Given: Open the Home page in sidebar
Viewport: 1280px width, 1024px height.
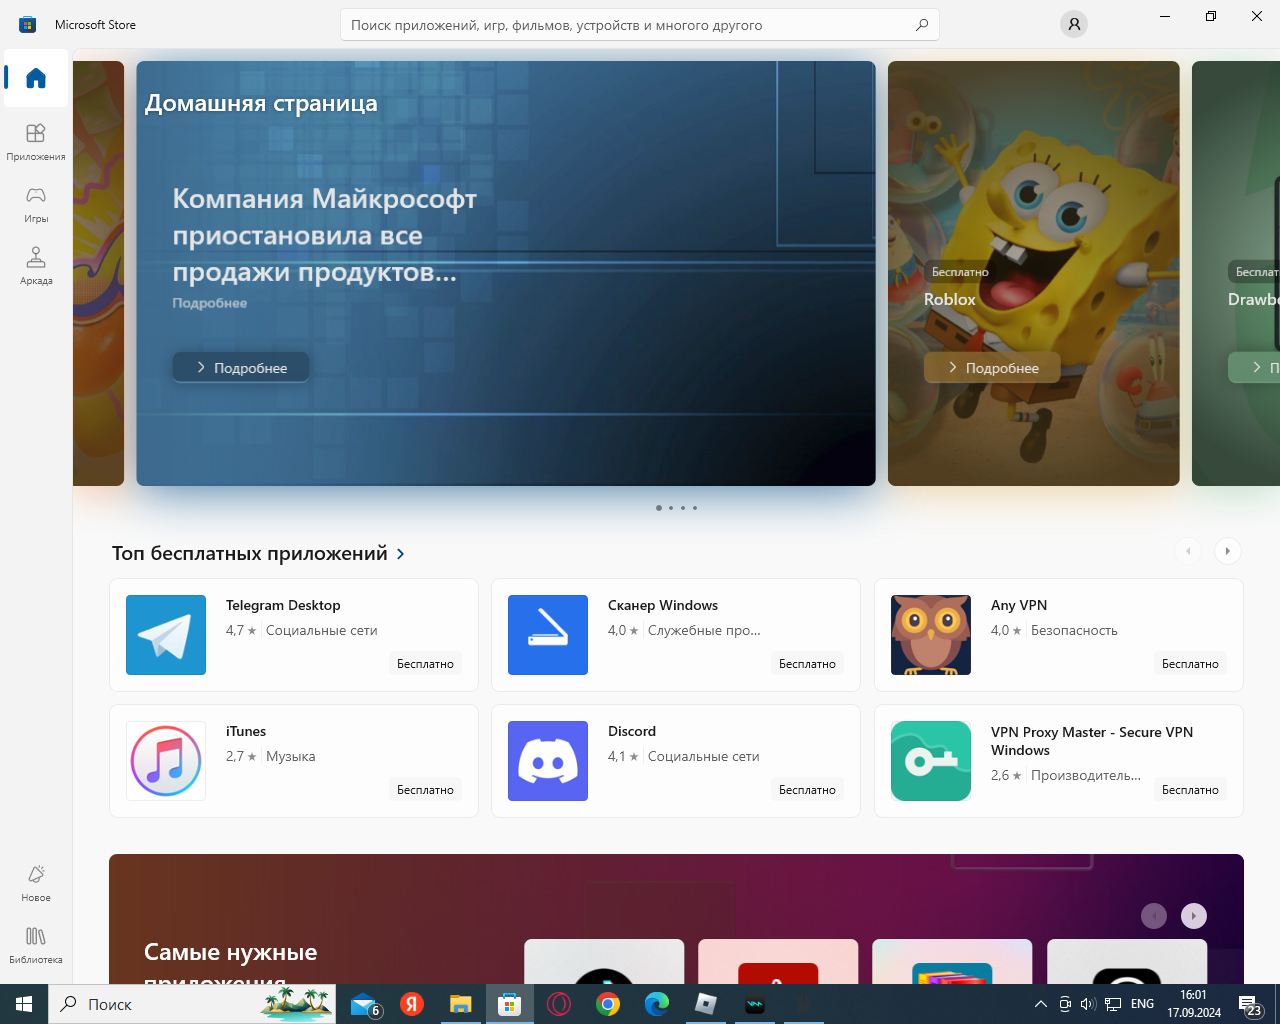Looking at the screenshot, I should 36,78.
